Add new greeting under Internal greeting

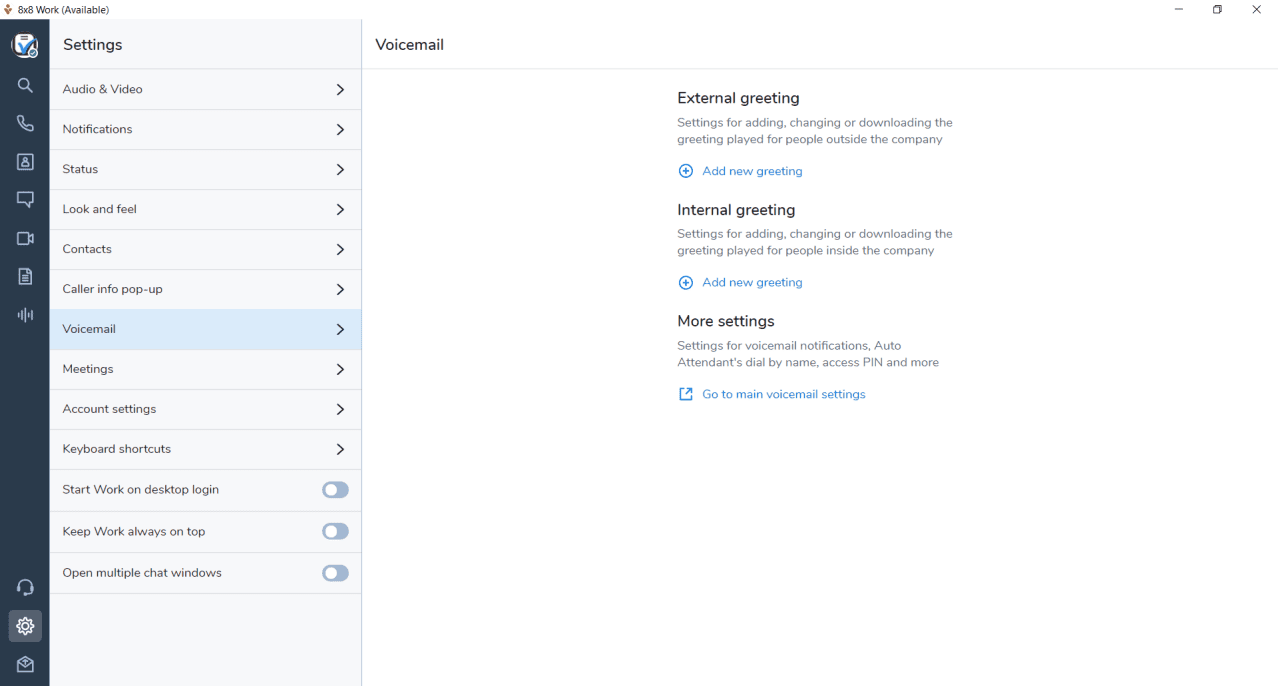pos(751,283)
